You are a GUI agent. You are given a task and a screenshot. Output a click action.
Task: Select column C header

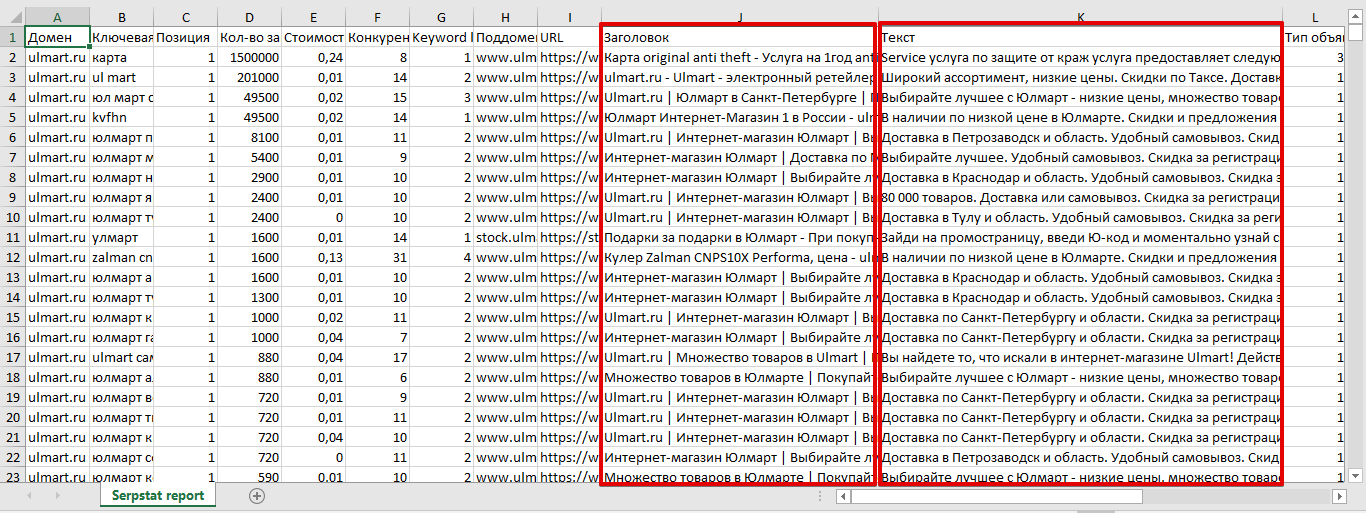[x=185, y=18]
